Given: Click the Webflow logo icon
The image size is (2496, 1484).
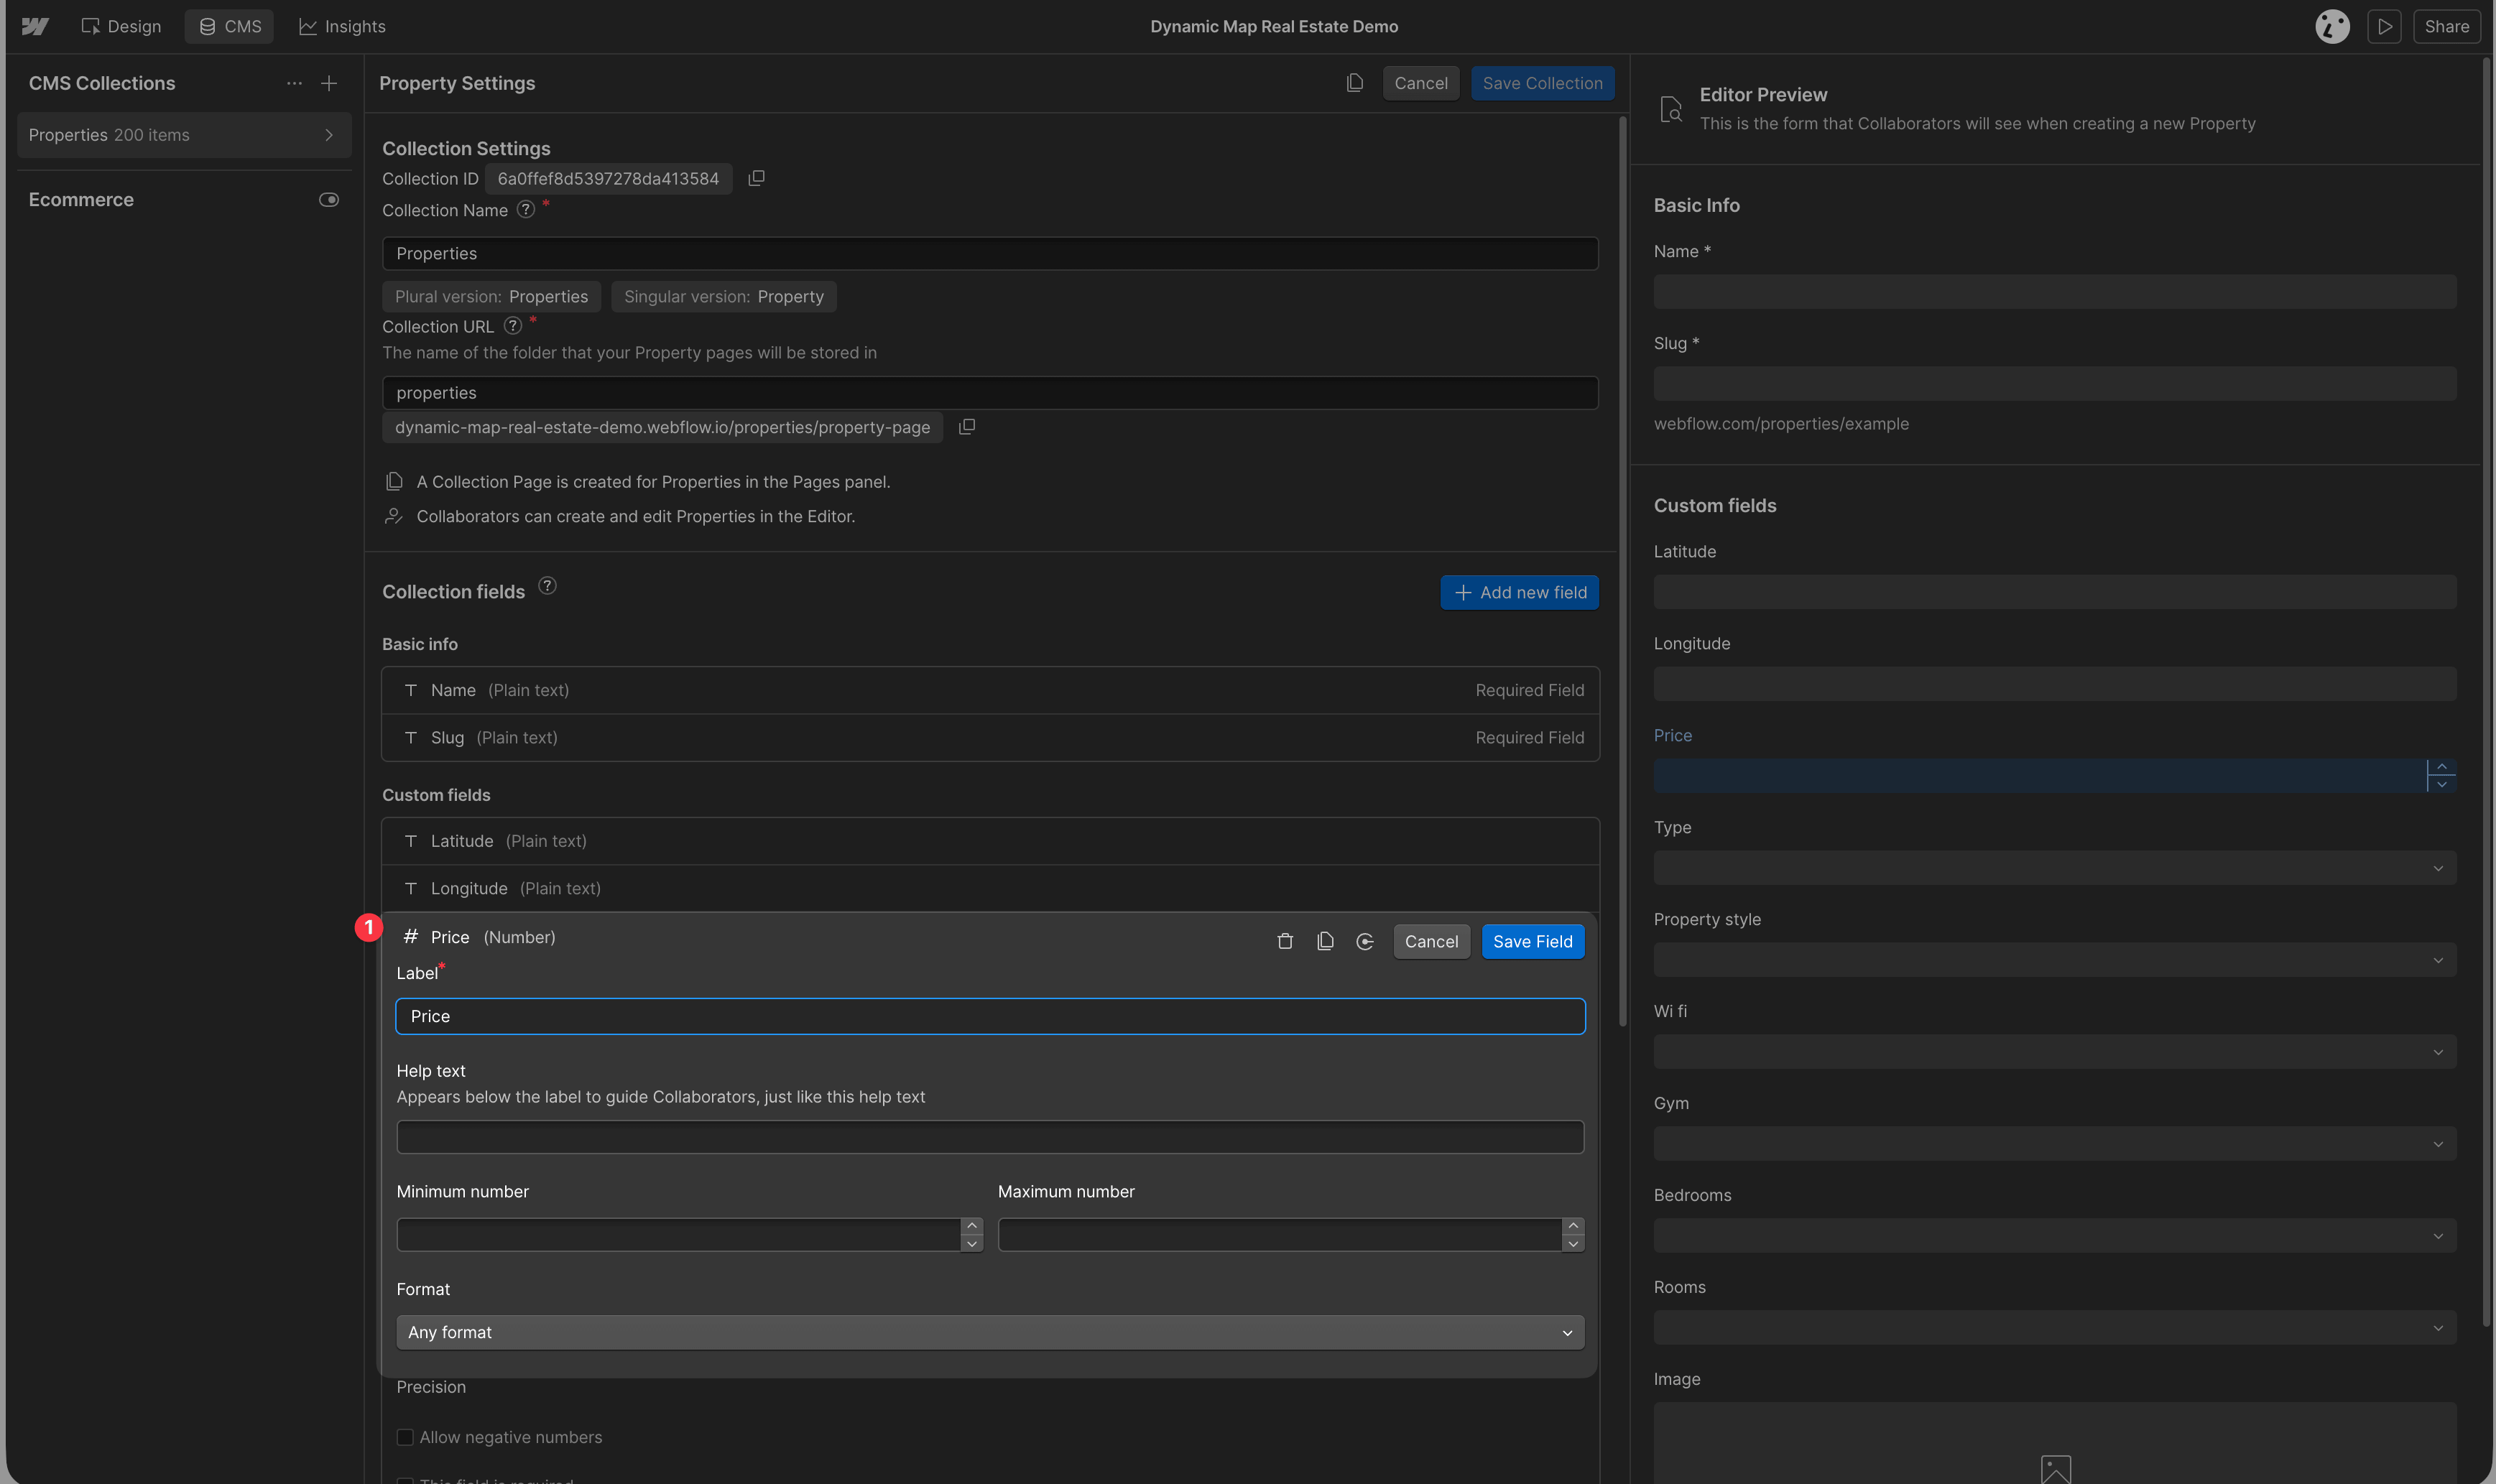Looking at the screenshot, I should 35,27.
